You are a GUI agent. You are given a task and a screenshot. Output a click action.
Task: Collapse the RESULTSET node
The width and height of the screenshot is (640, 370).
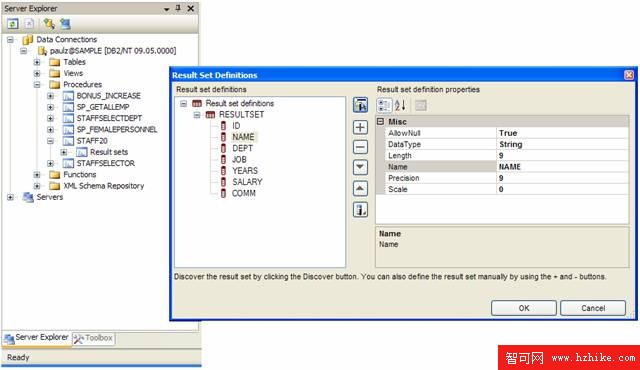click(x=197, y=115)
